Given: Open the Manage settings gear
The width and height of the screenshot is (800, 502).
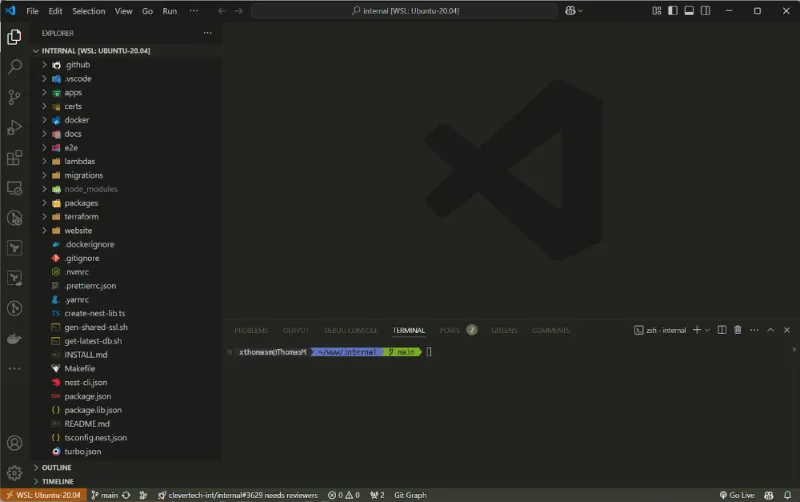Looking at the screenshot, I should point(14,473).
